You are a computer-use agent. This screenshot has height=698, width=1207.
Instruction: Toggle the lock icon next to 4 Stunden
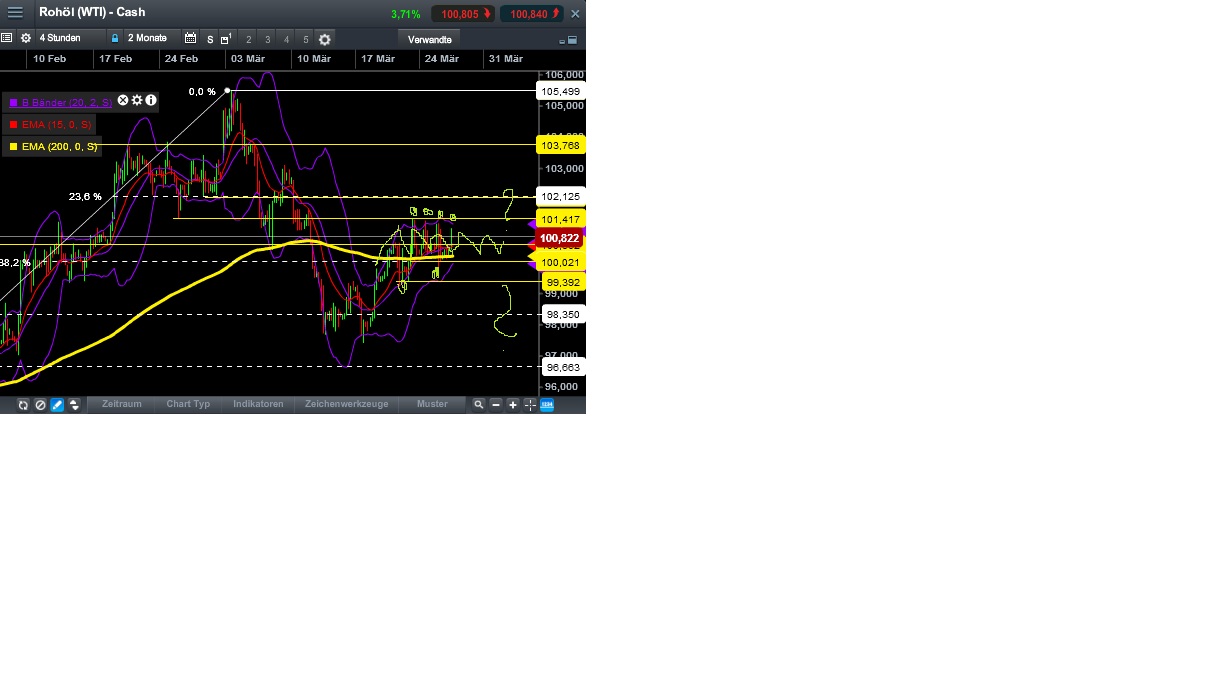[115, 39]
